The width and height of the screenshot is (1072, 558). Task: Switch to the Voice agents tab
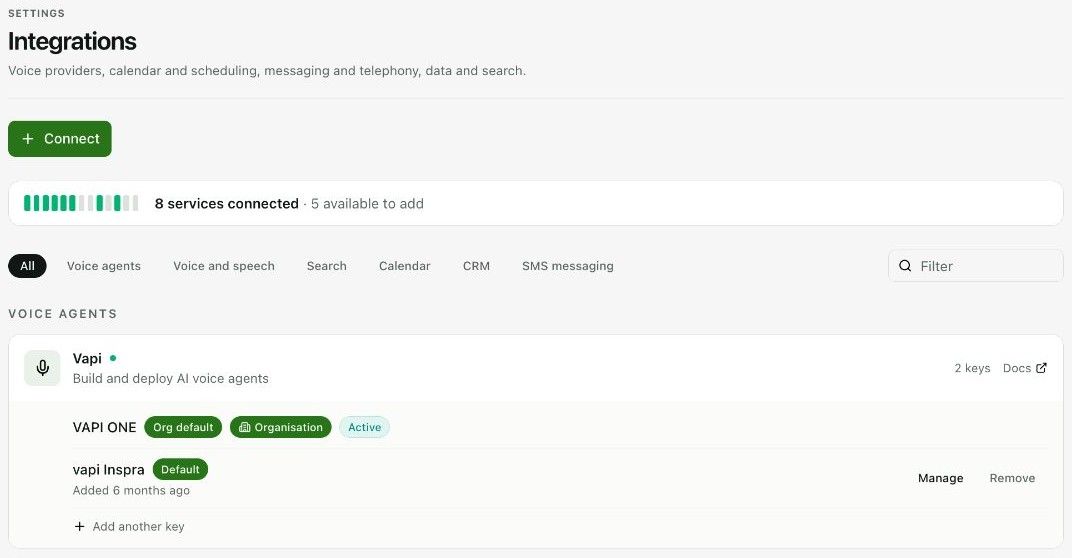click(104, 266)
